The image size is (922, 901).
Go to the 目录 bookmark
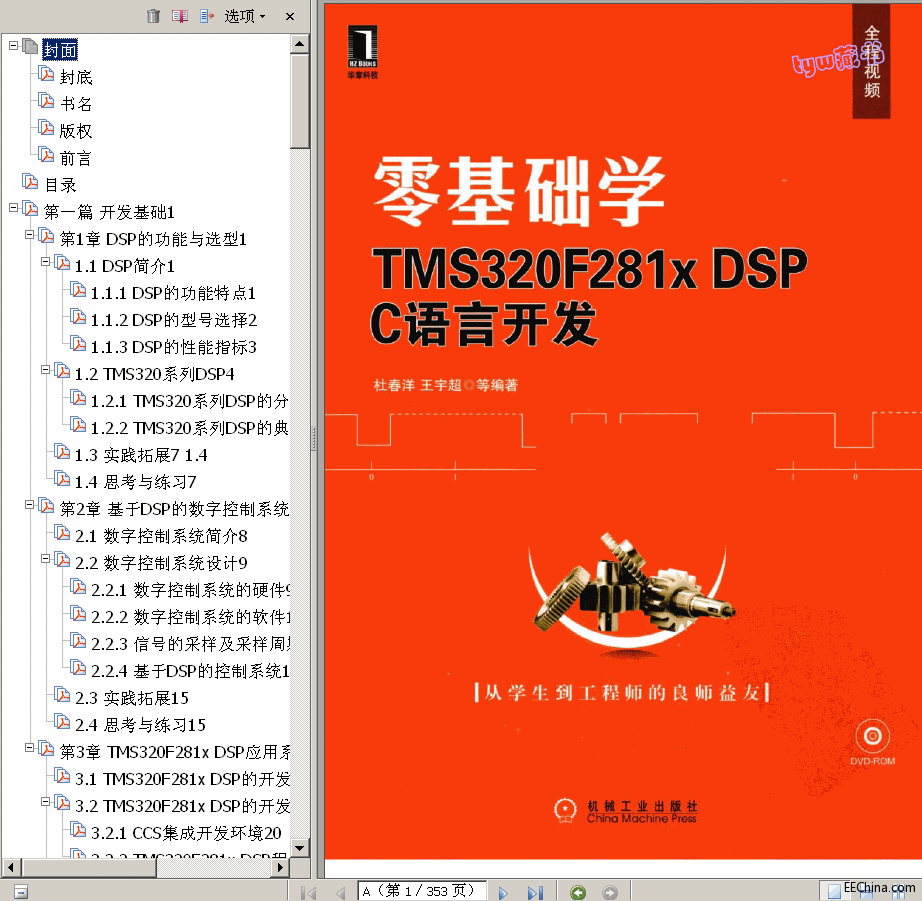coord(61,185)
